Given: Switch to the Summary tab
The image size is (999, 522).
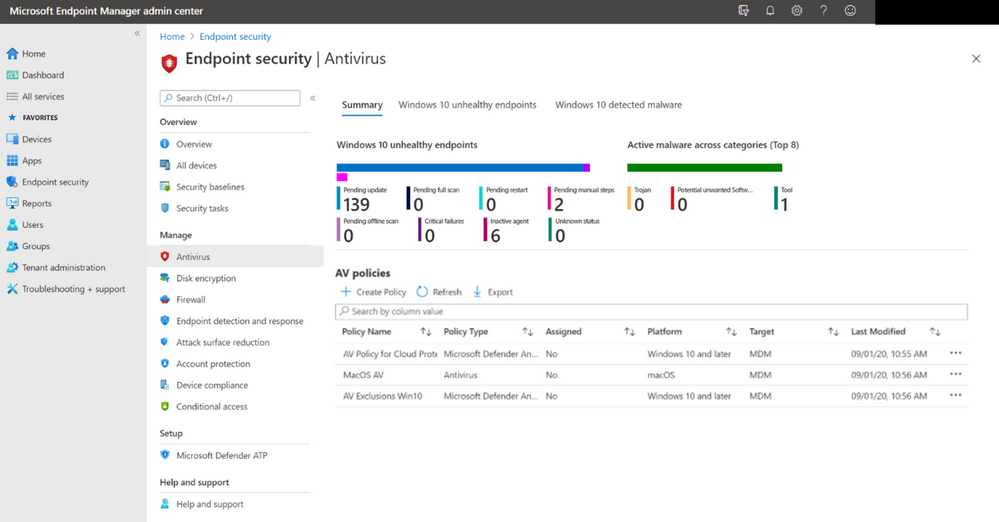Looking at the screenshot, I should [362, 105].
